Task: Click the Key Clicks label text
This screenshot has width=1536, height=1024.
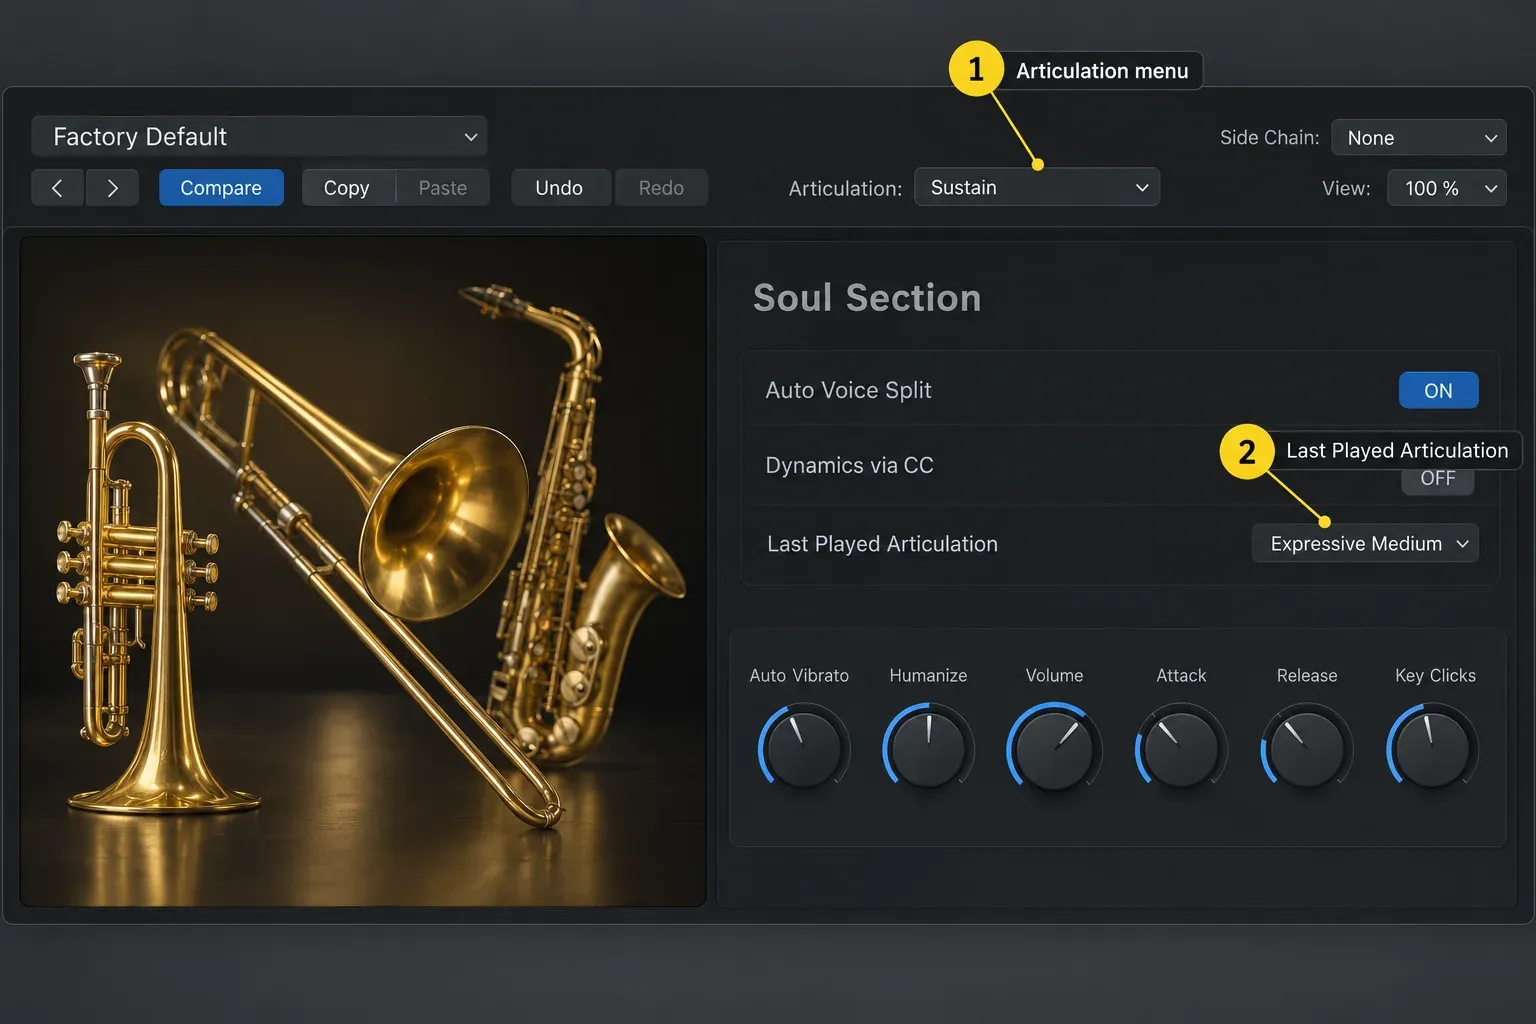Action: pos(1435,675)
